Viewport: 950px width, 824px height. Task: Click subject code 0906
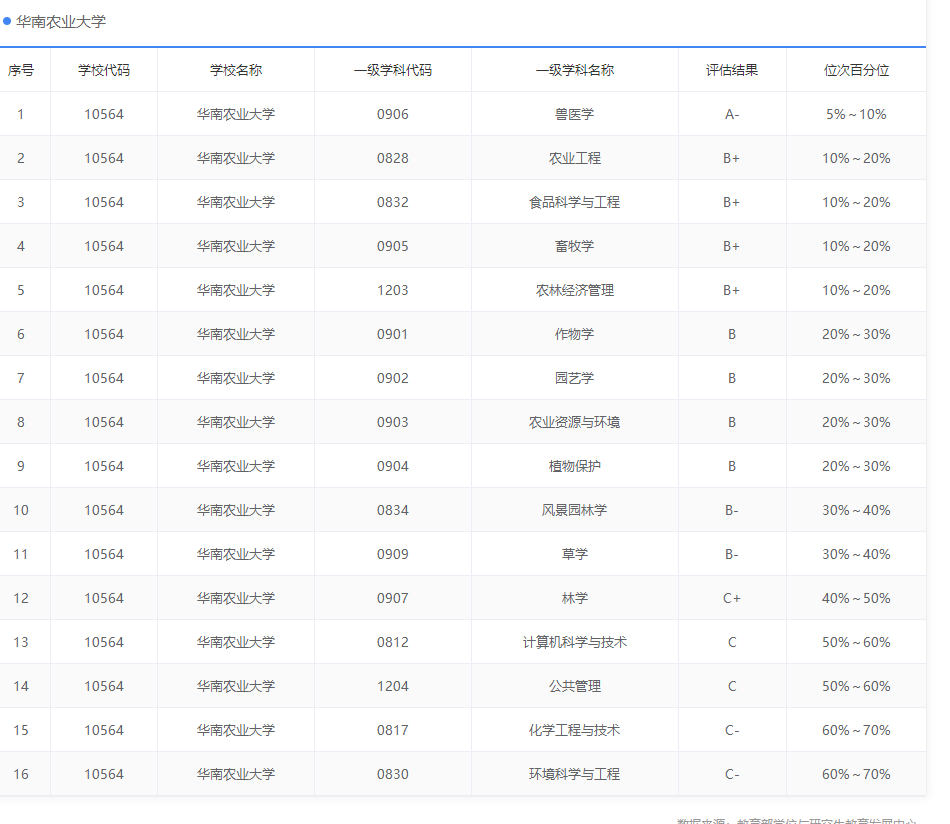[x=393, y=115]
